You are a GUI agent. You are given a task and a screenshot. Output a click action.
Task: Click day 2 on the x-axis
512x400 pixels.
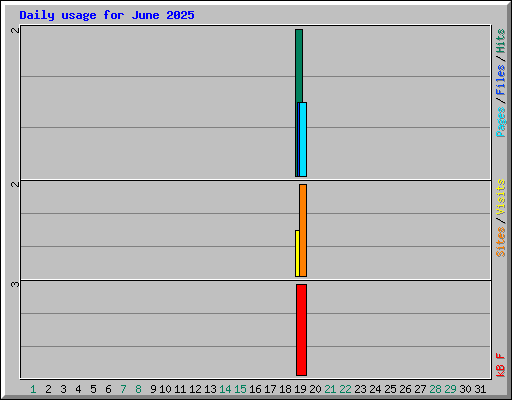(48, 389)
